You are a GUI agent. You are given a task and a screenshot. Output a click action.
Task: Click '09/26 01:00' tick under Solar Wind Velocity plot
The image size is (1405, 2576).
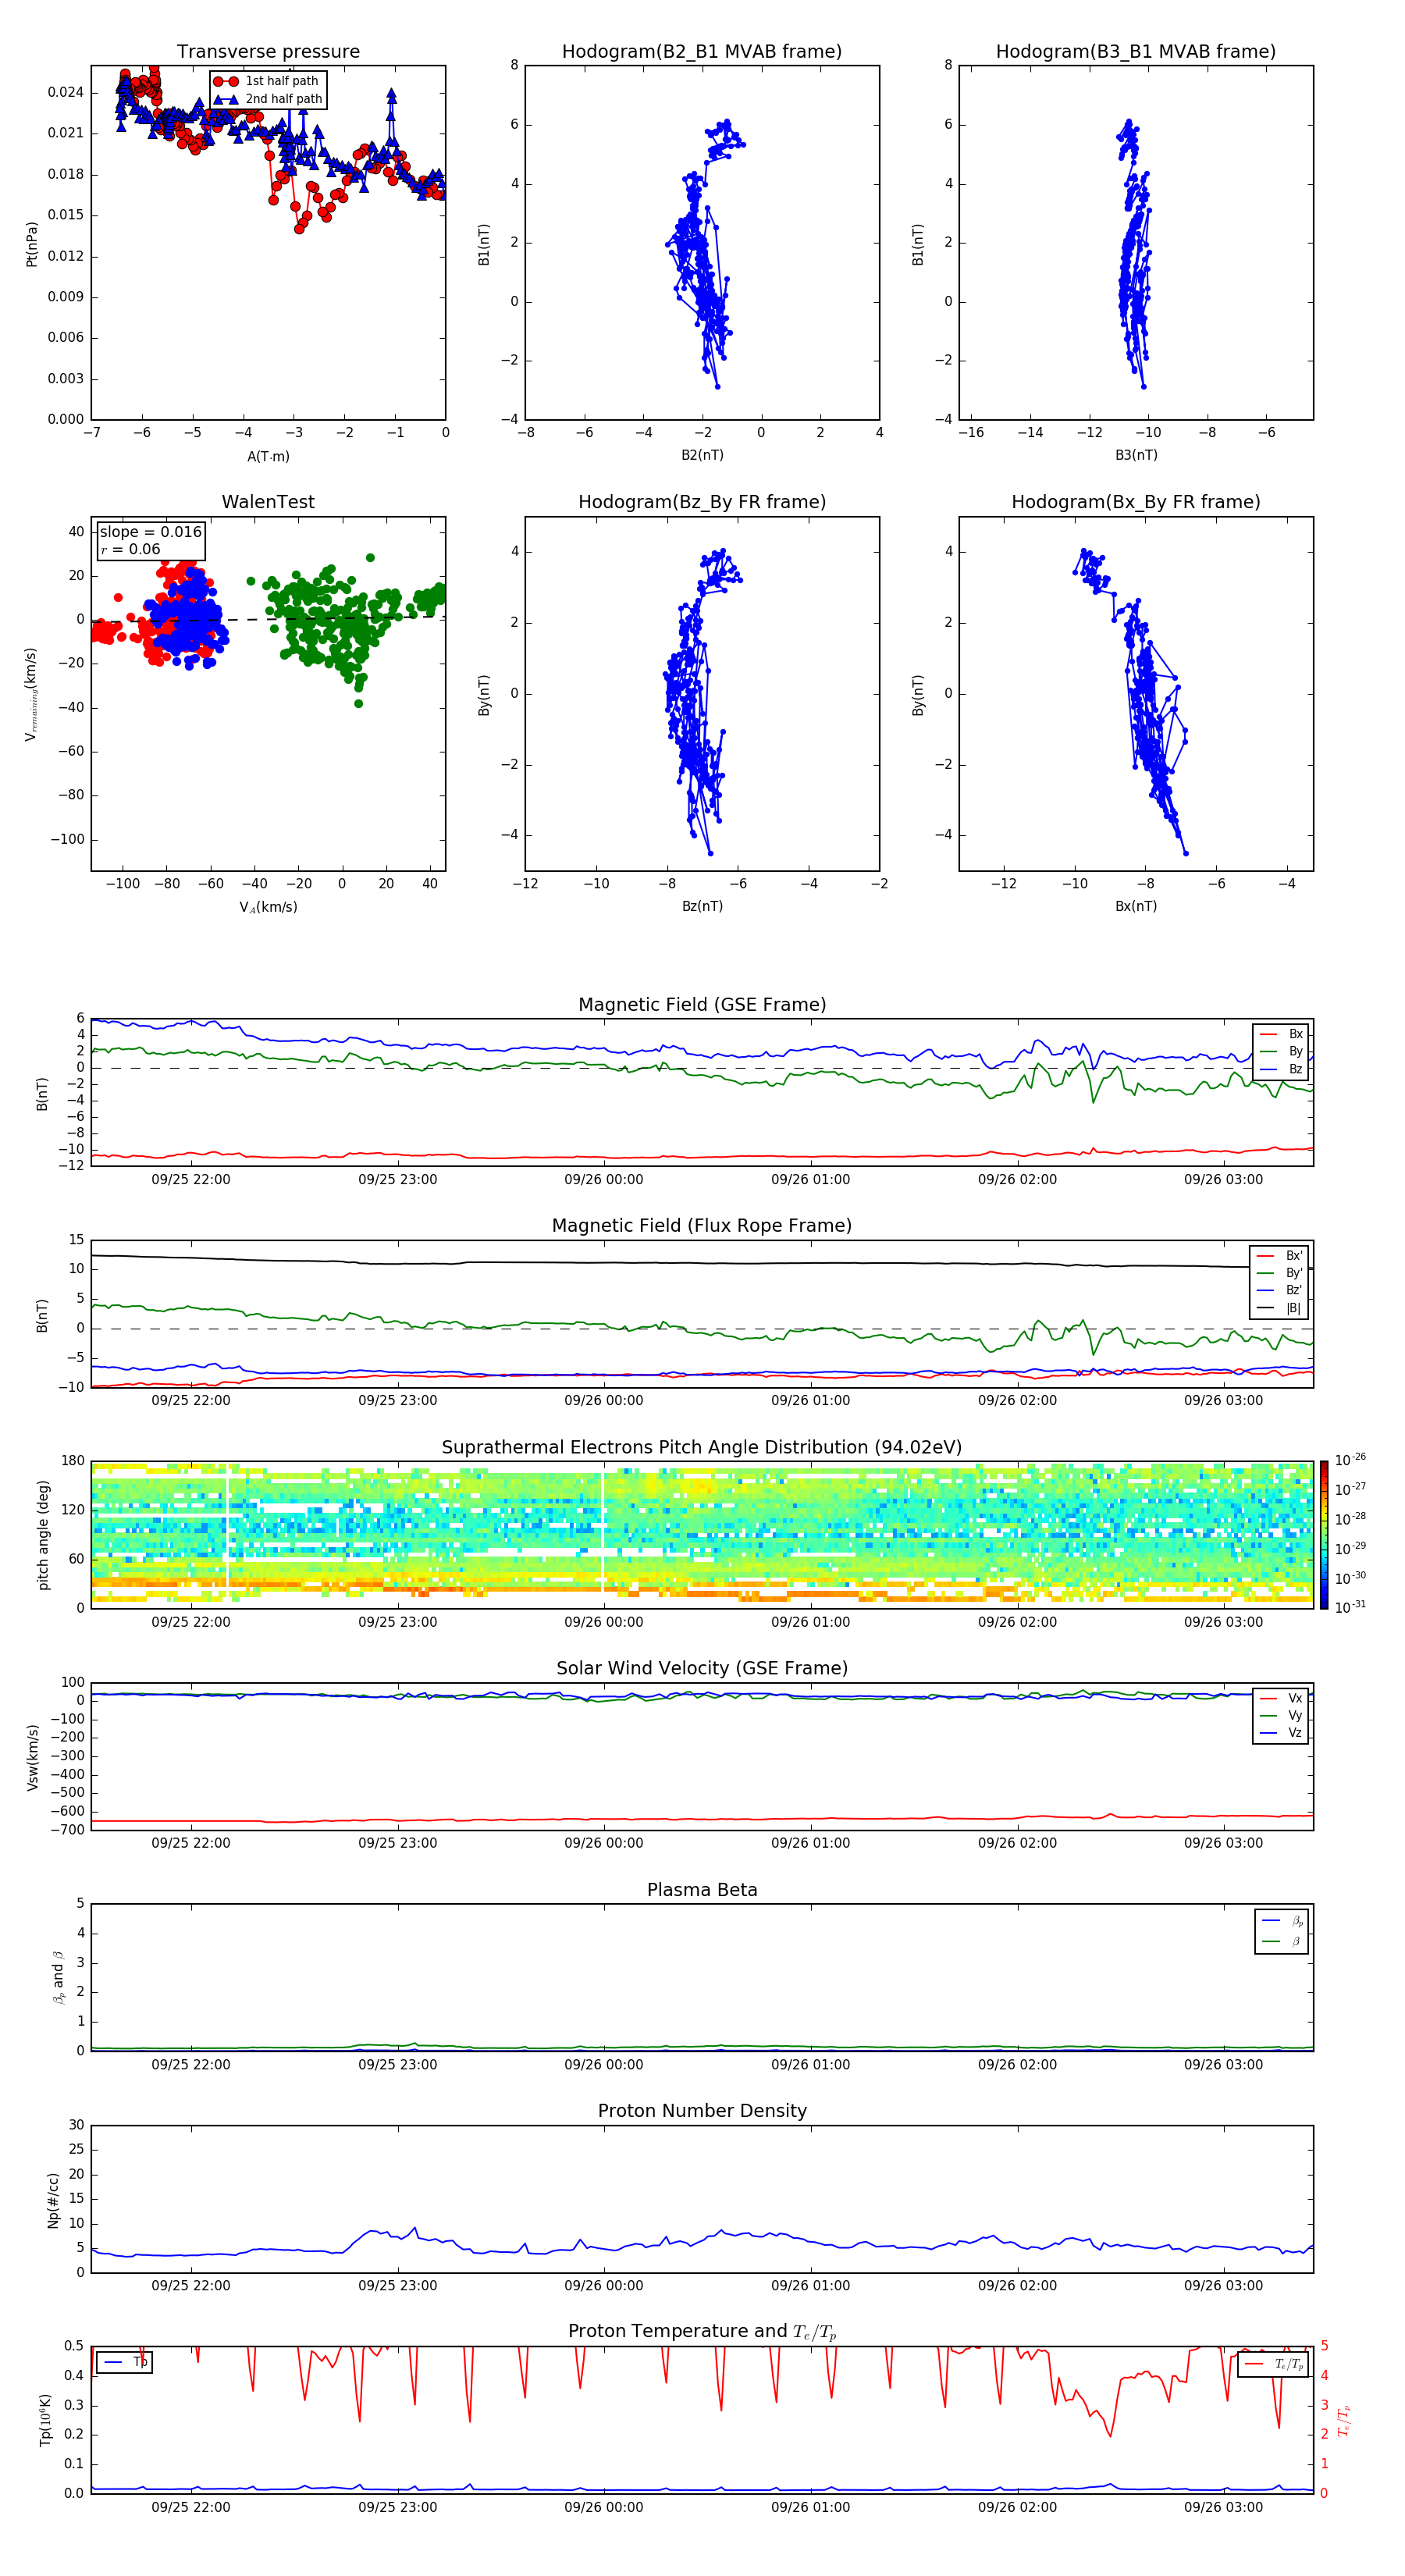click(x=811, y=1843)
